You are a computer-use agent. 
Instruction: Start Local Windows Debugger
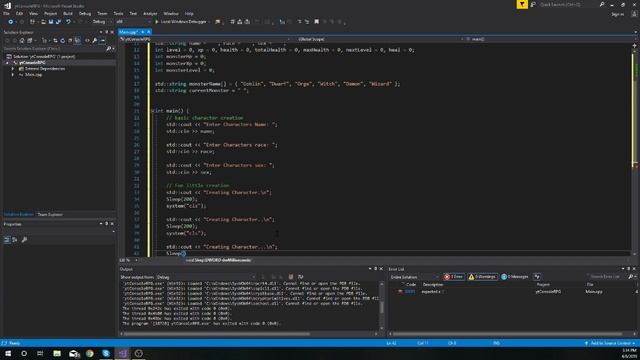click(181, 22)
